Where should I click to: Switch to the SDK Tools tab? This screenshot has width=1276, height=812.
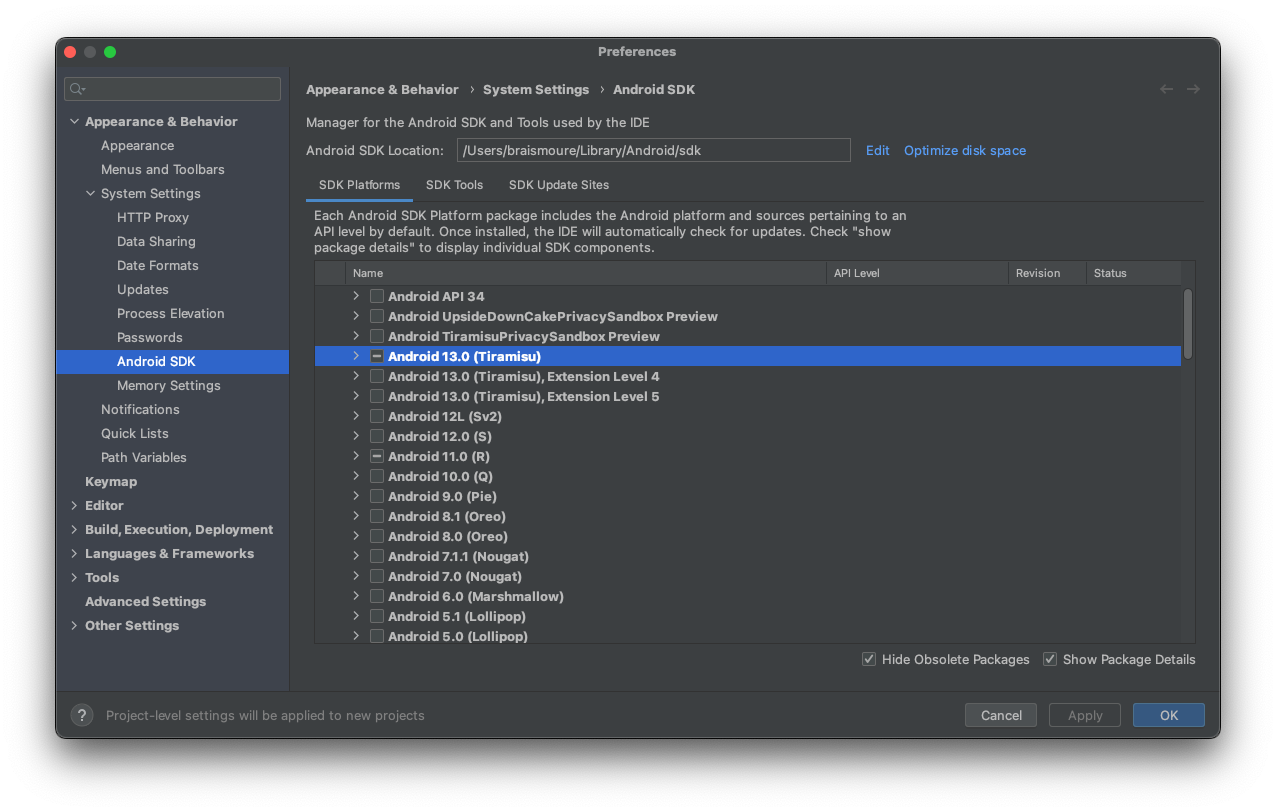click(x=454, y=185)
